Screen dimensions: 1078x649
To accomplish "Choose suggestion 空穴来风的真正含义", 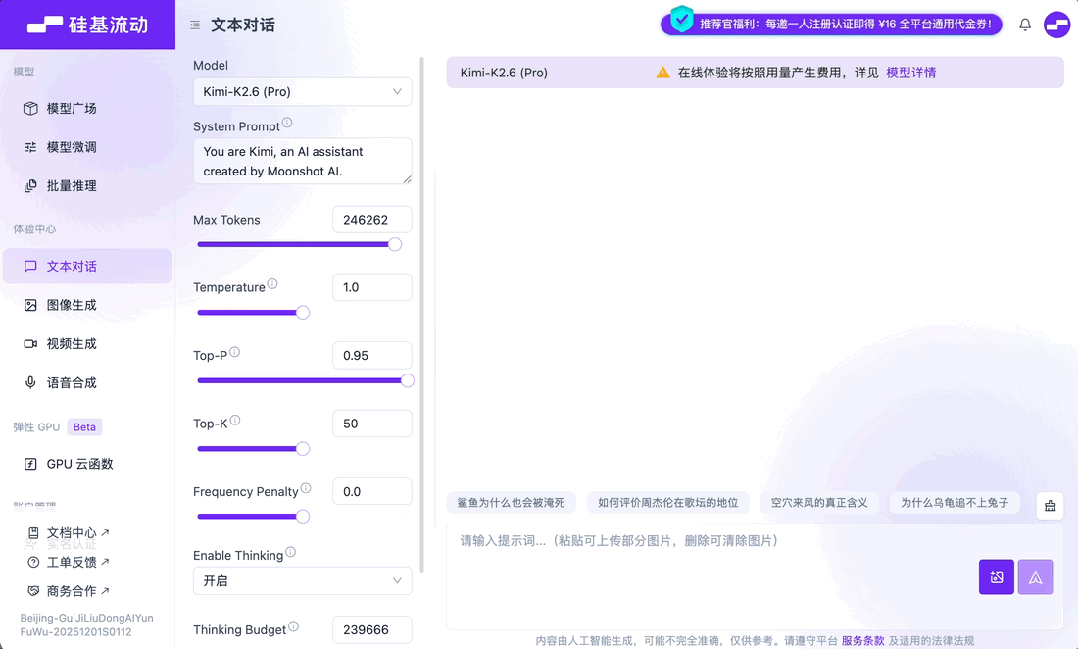I will 819,503.
